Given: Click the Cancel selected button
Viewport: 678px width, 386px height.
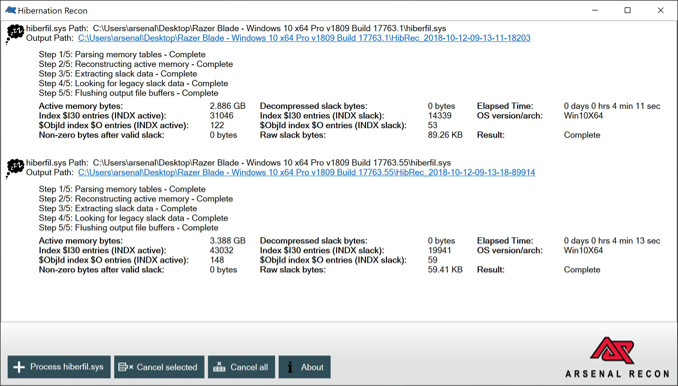Looking at the screenshot, I should tap(159, 367).
